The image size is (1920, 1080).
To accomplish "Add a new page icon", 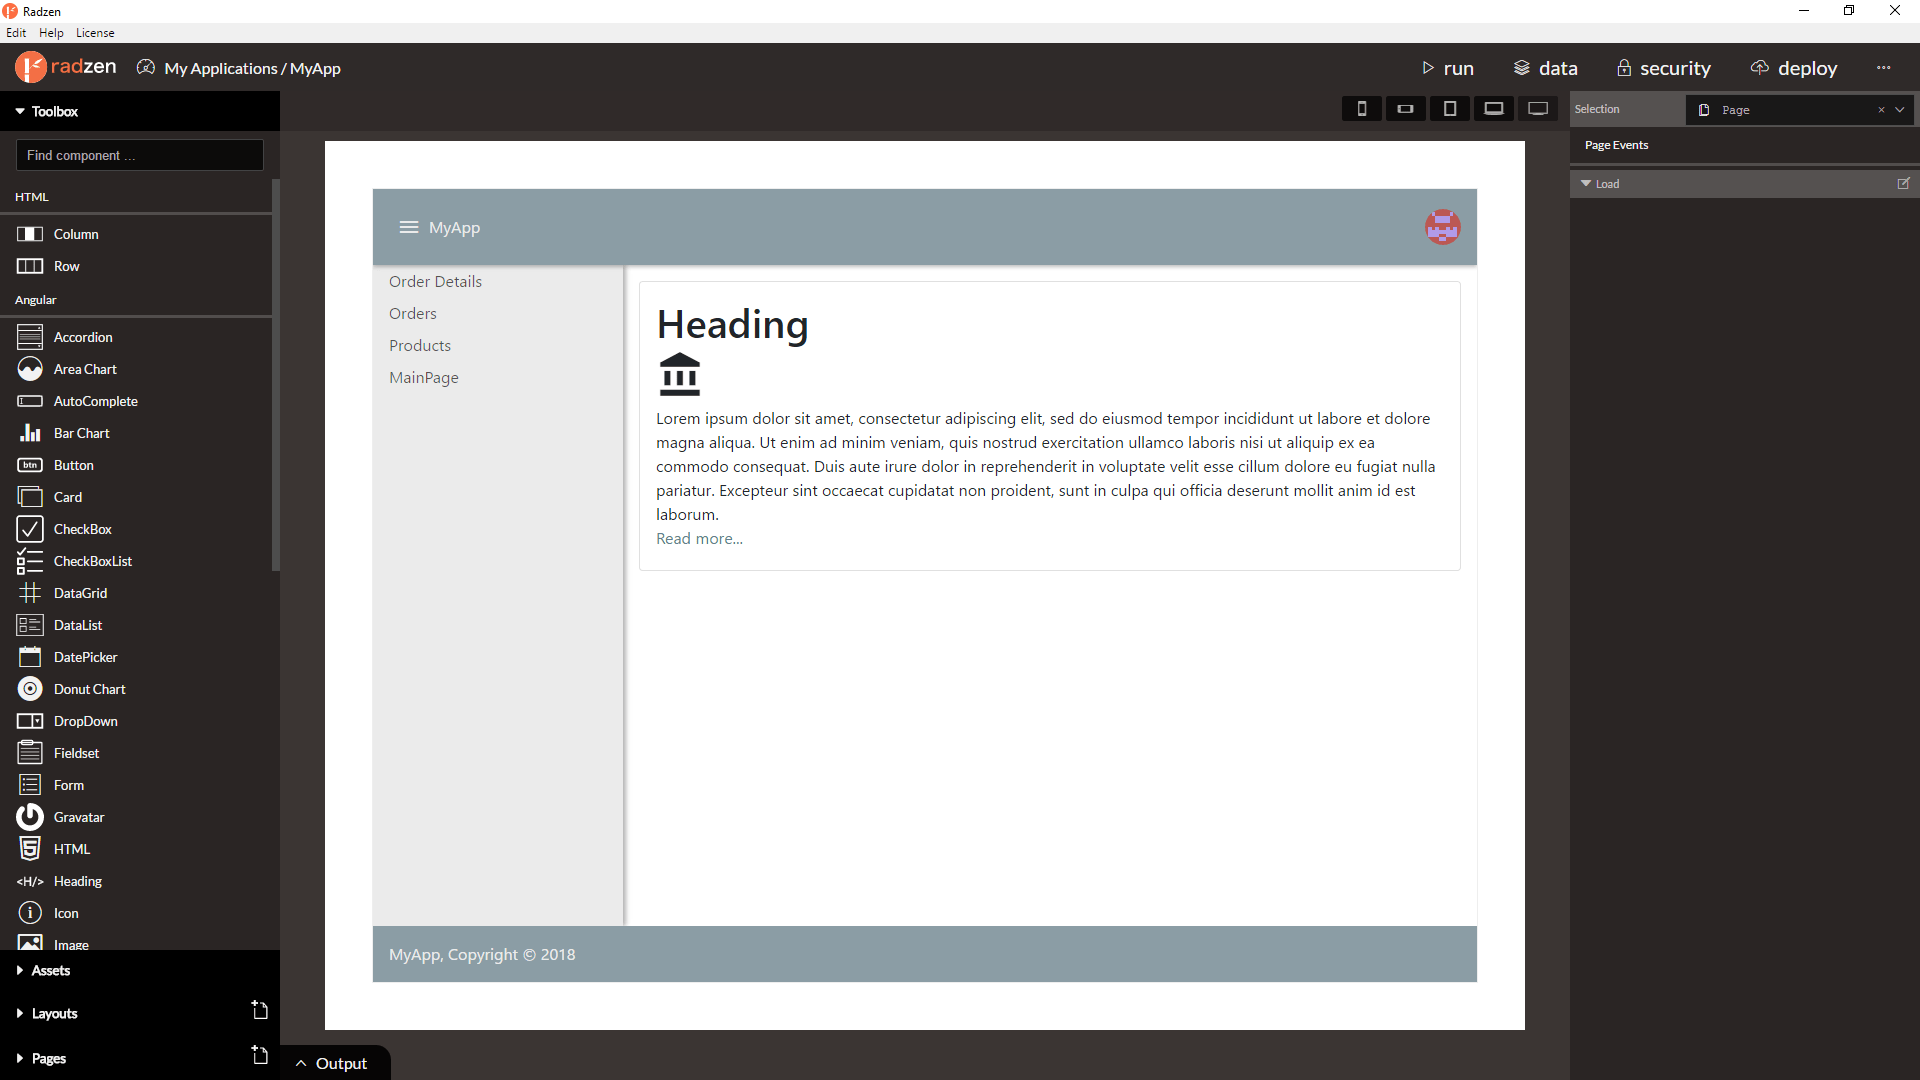I will pos(260,1055).
